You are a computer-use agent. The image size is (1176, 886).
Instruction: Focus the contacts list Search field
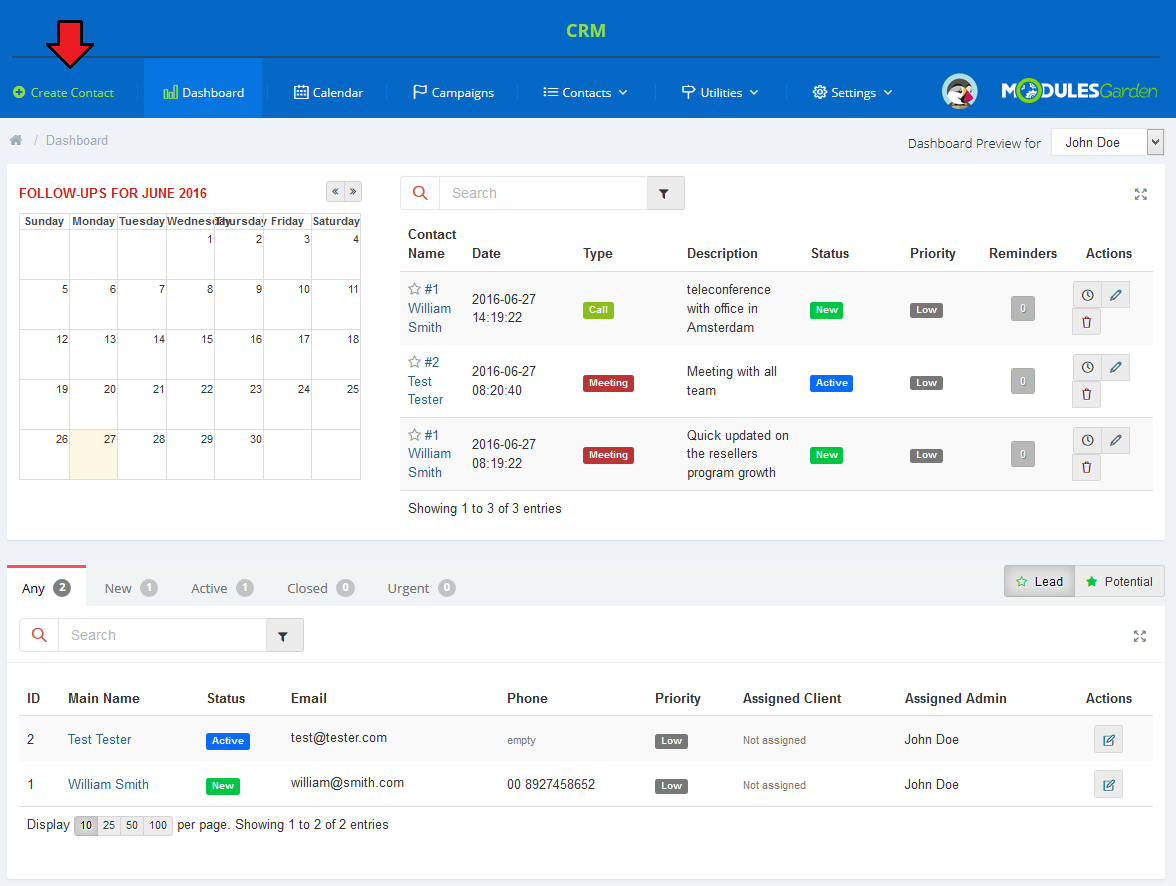tap(162, 635)
